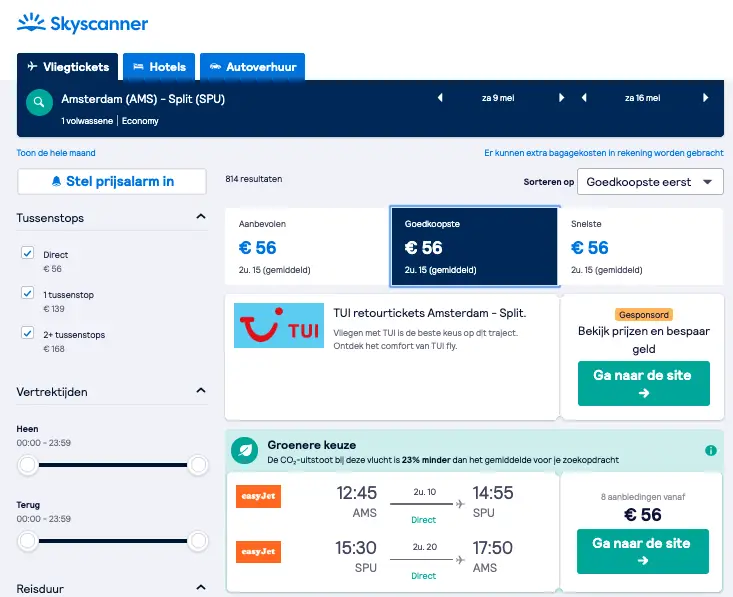733x597 pixels.
Task: Open the Toon de hele maand link
Action: pyautogui.click(x=56, y=153)
